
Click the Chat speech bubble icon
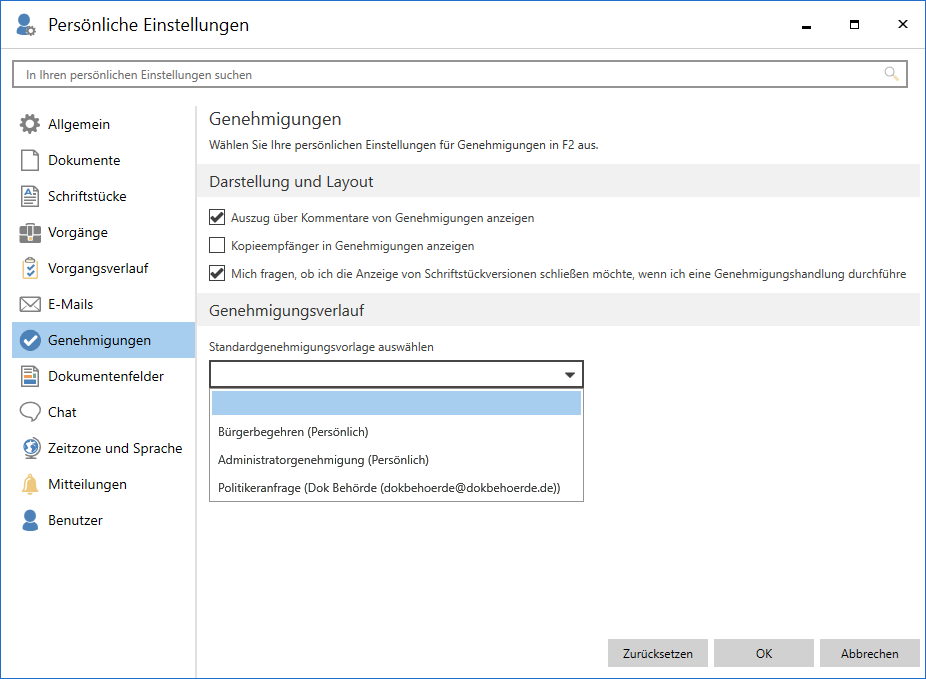coord(30,413)
